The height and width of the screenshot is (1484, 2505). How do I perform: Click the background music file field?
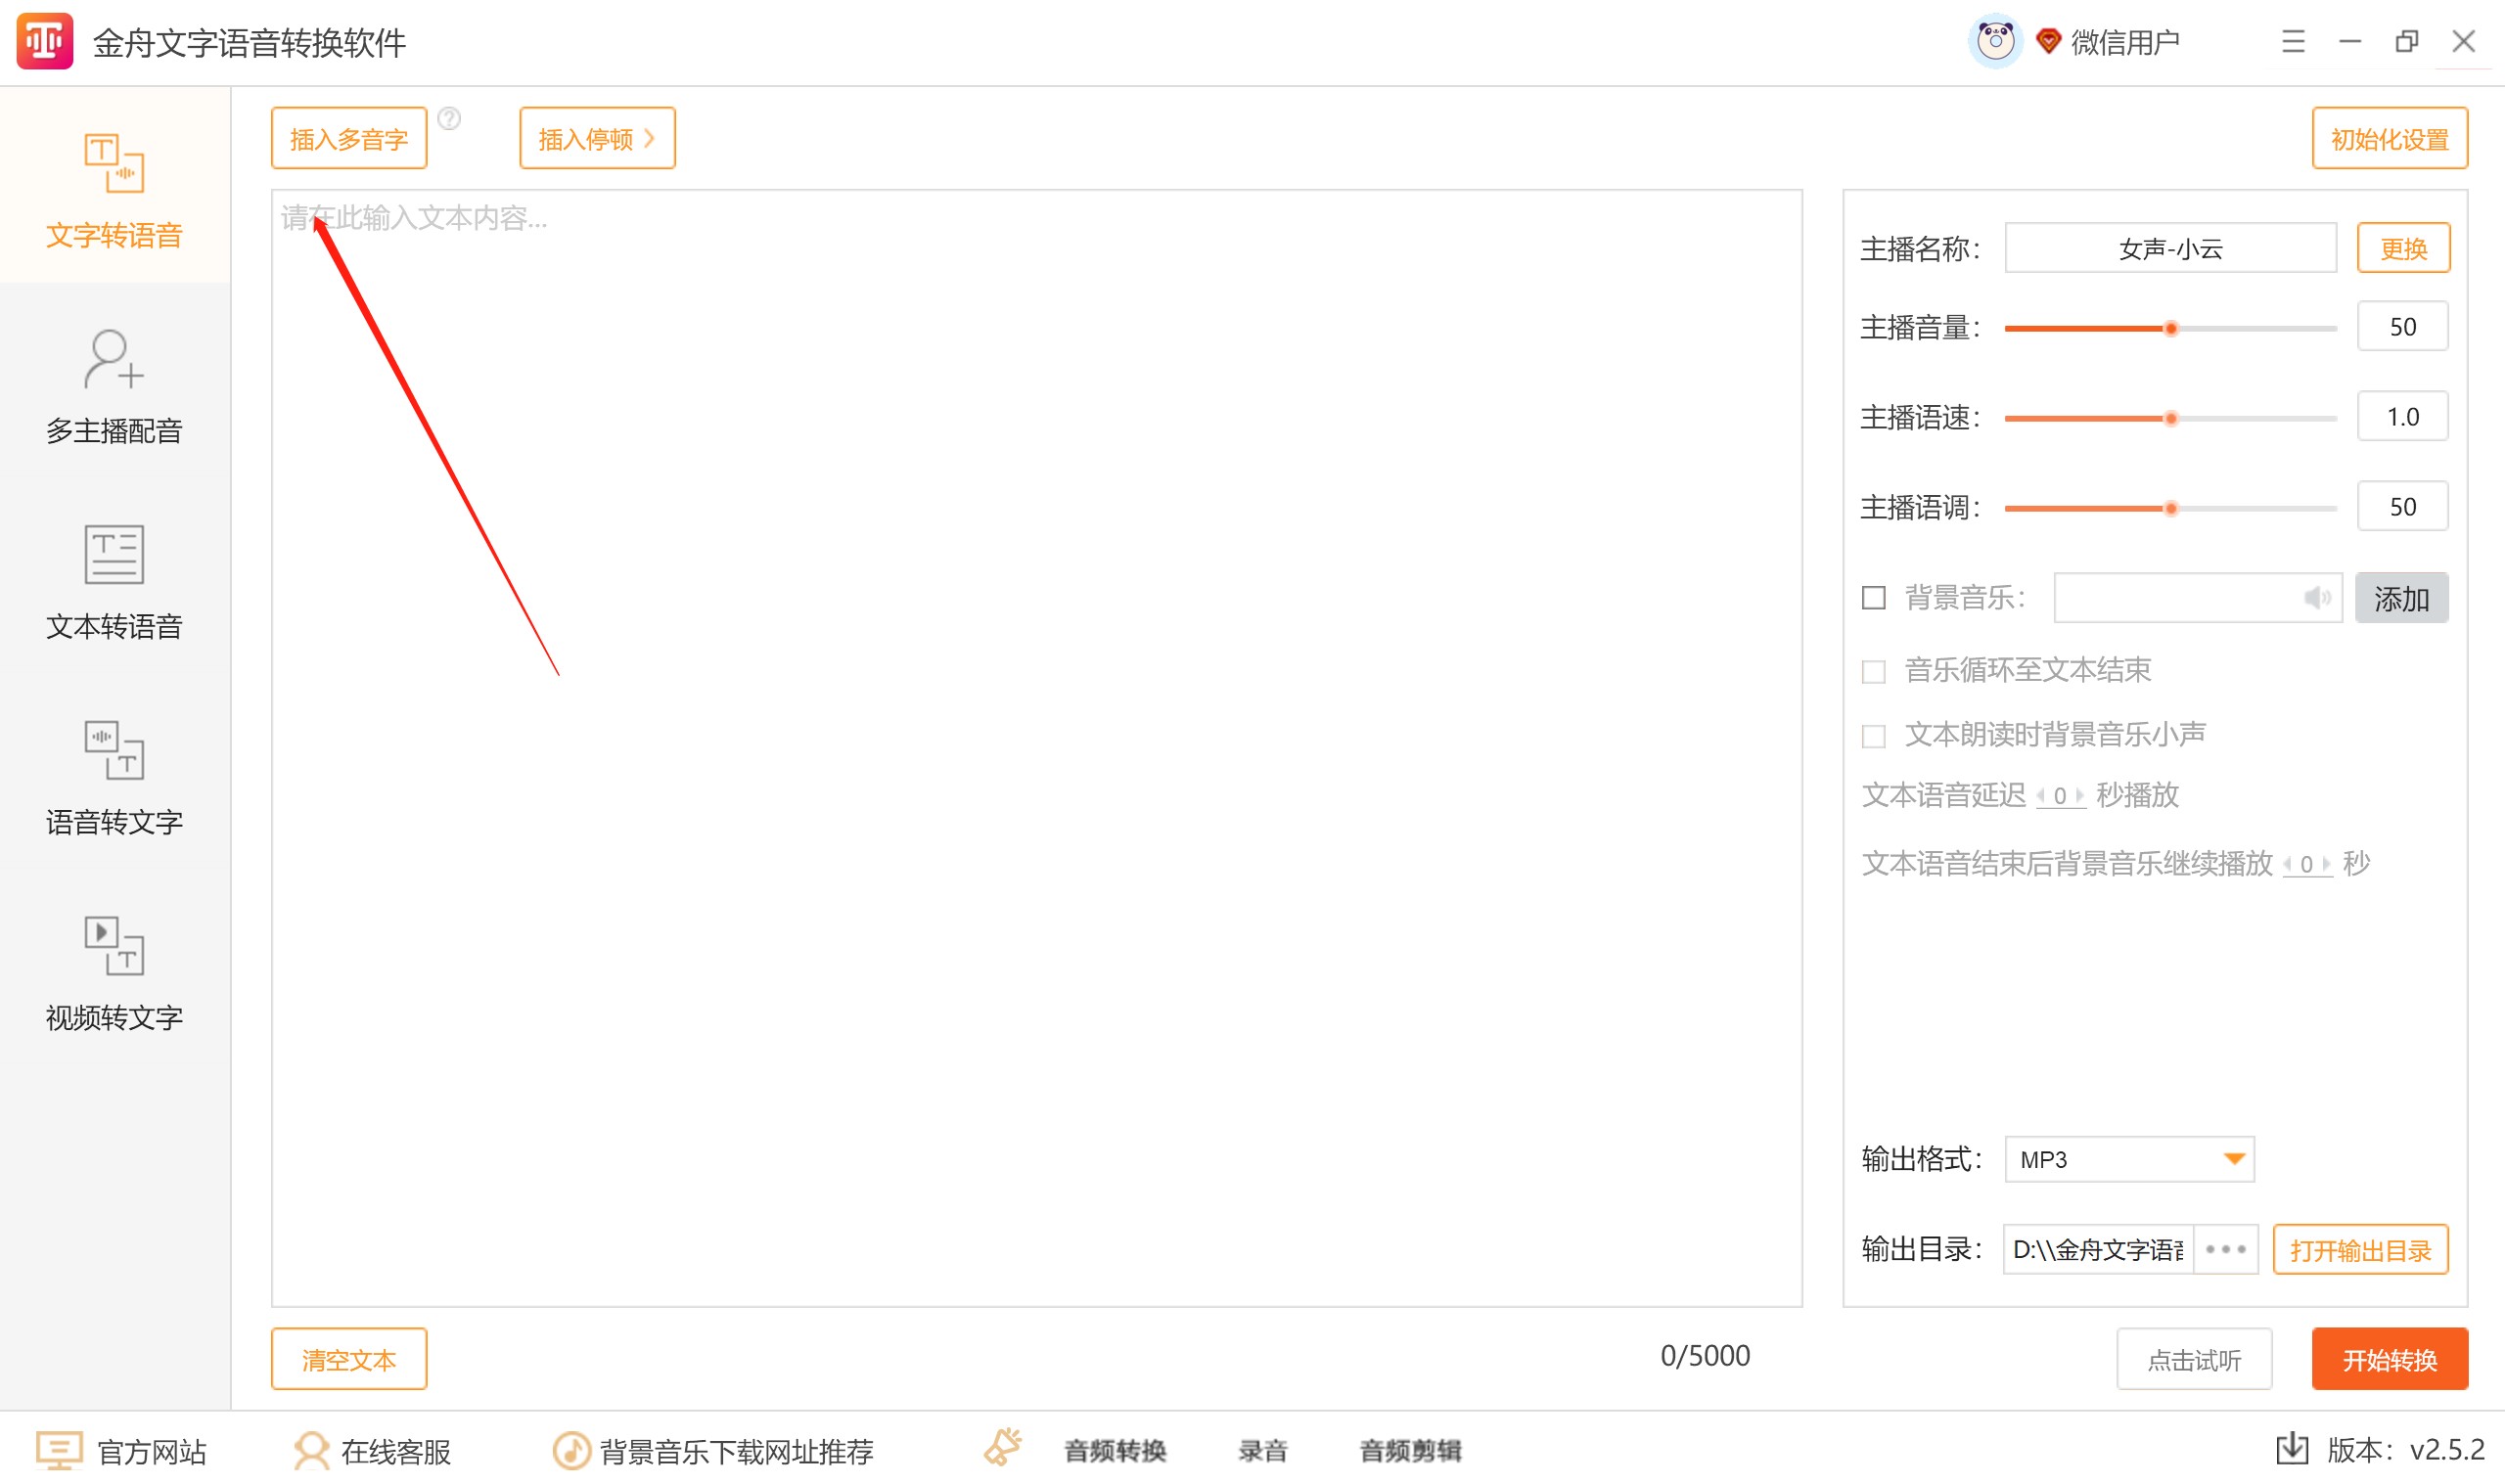(2197, 598)
